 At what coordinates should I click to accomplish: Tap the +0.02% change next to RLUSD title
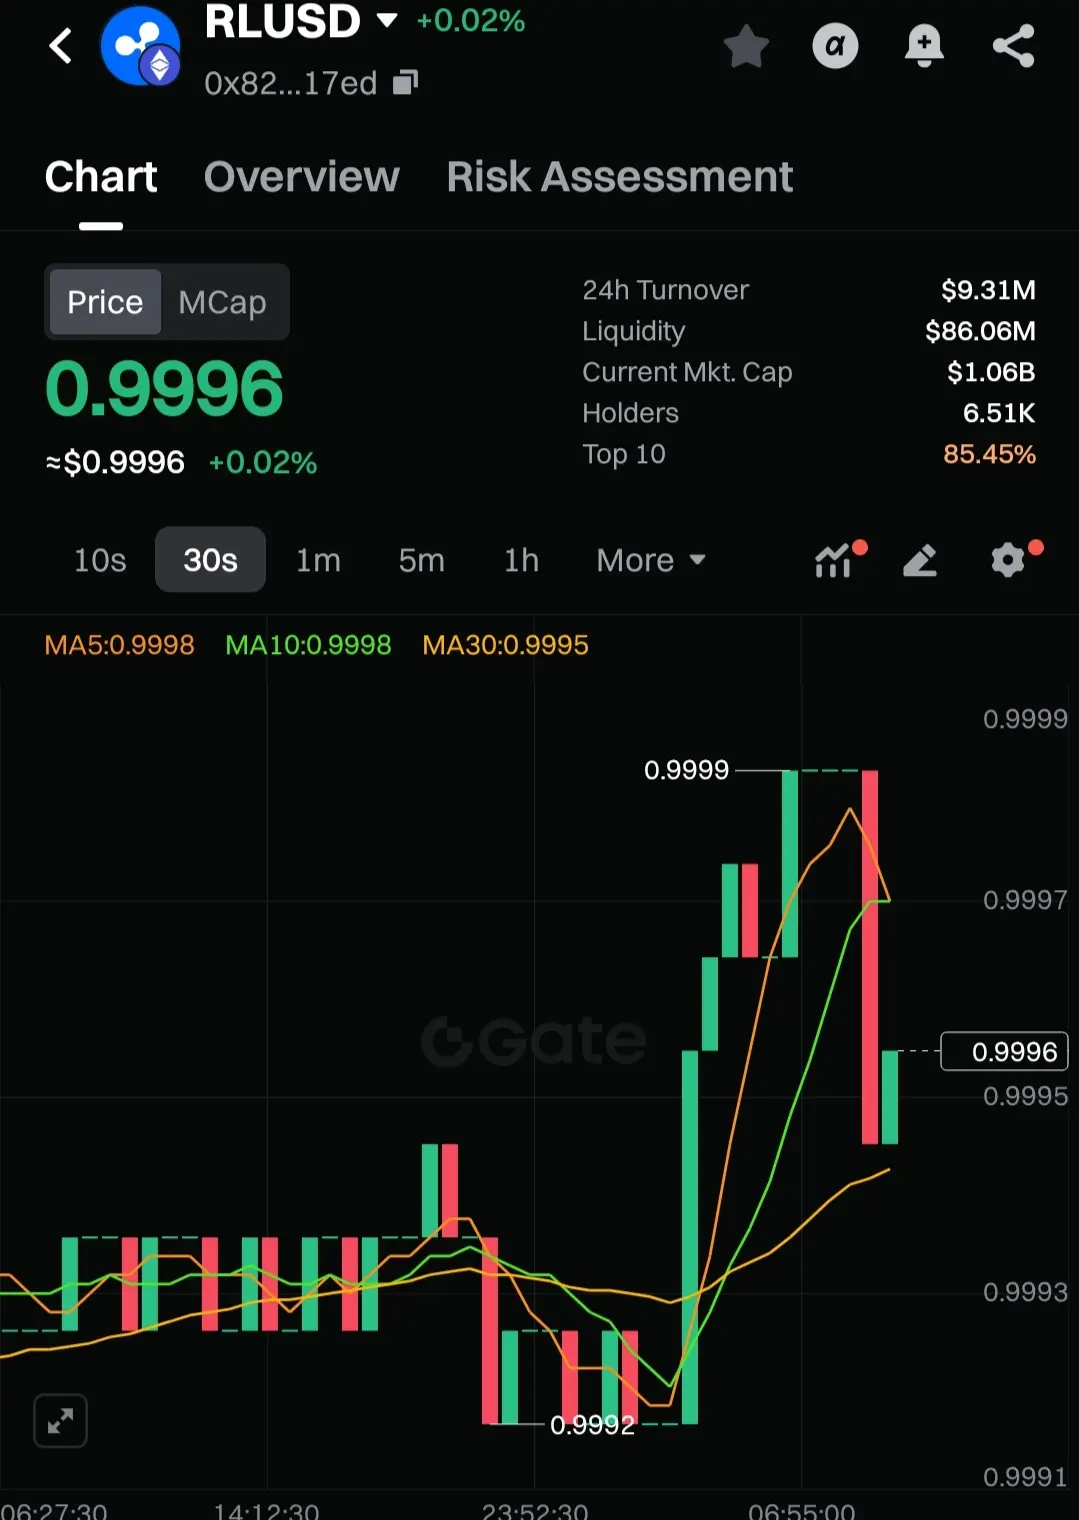[x=470, y=20]
